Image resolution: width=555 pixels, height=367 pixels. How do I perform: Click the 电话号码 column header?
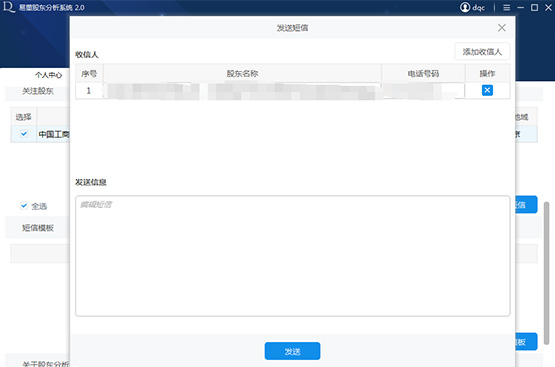click(423, 74)
